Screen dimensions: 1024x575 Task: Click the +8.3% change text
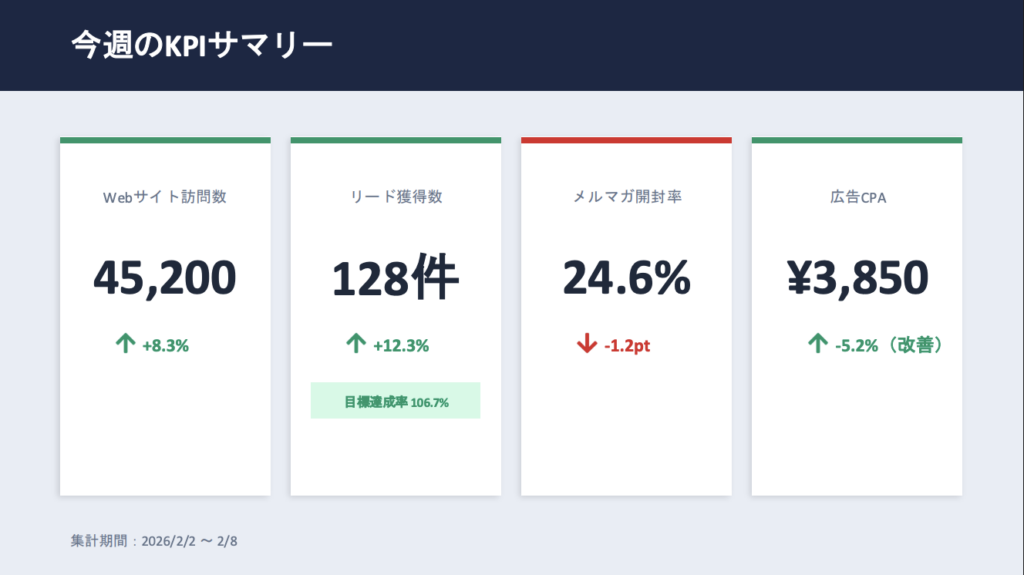point(166,346)
